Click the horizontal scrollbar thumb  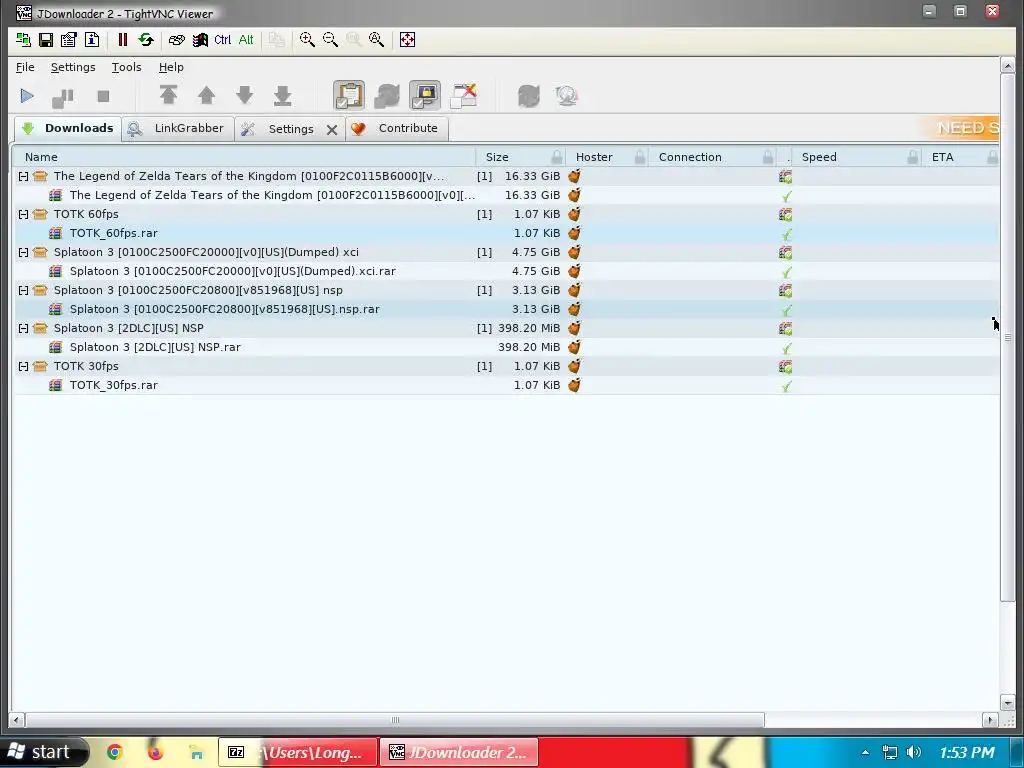tap(394, 720)
